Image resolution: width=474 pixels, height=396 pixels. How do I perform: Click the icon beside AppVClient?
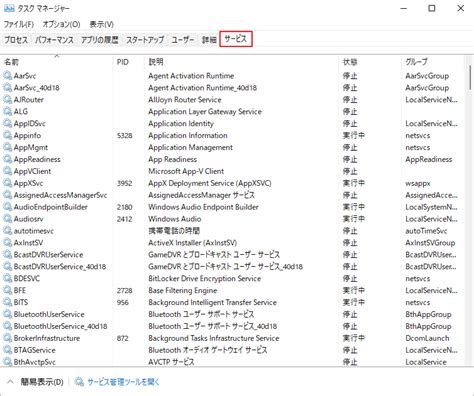click(x=8, y=171)
